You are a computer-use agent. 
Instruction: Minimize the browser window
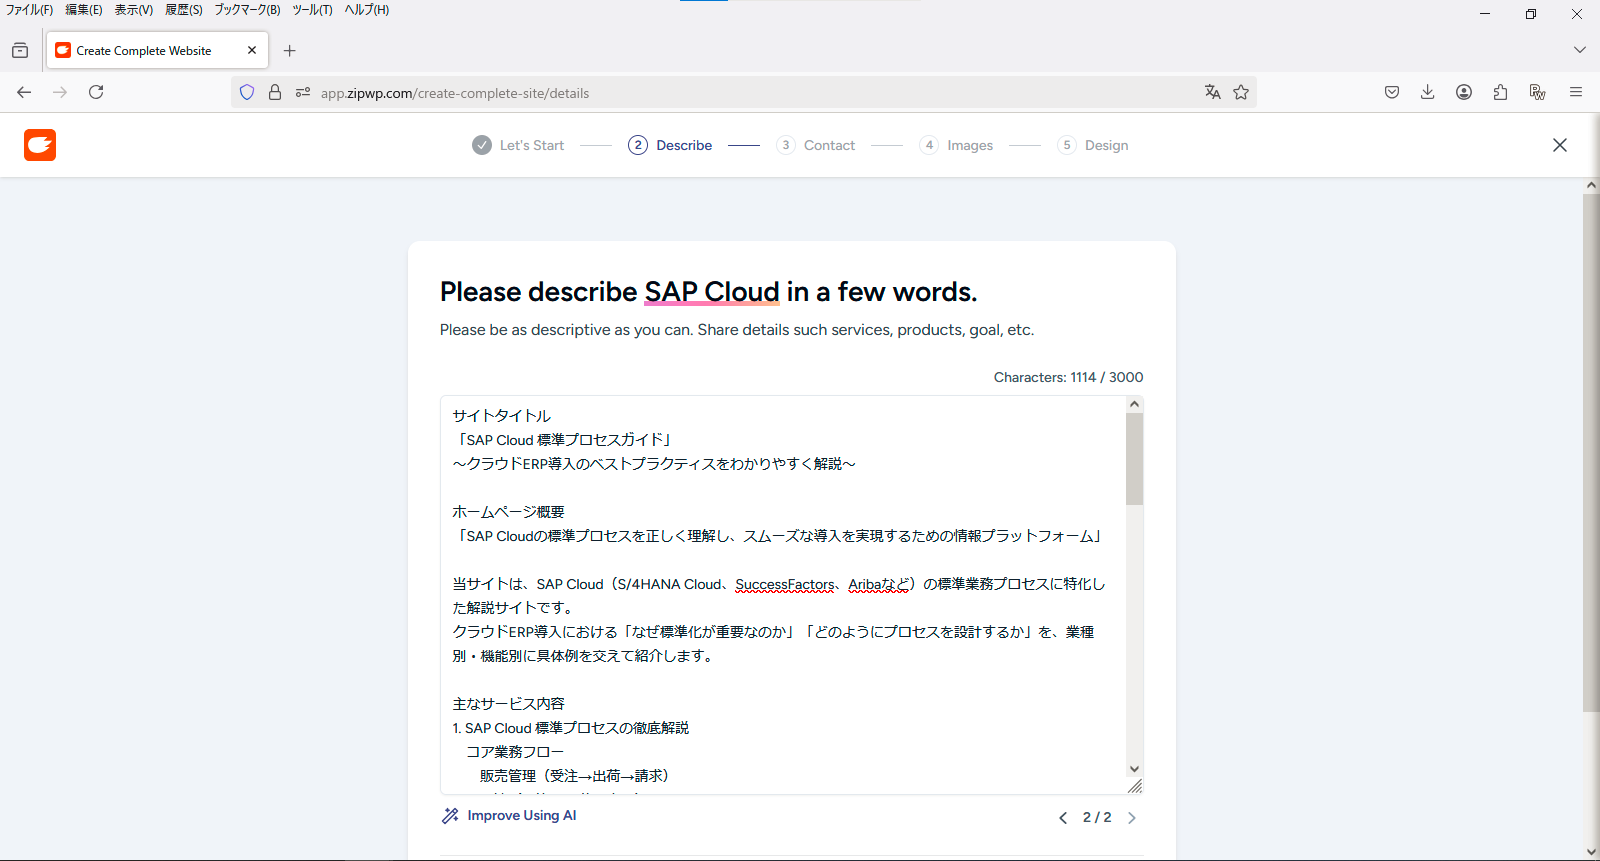click(x=1485, y=14)
